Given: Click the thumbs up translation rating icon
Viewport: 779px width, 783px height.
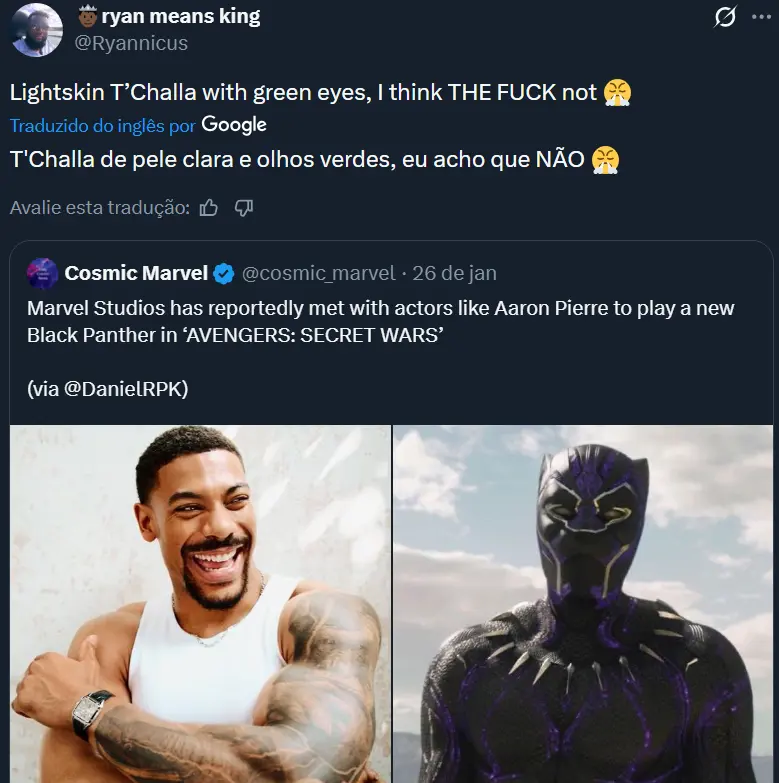Looking at the screenshot, I should [209, 208].
